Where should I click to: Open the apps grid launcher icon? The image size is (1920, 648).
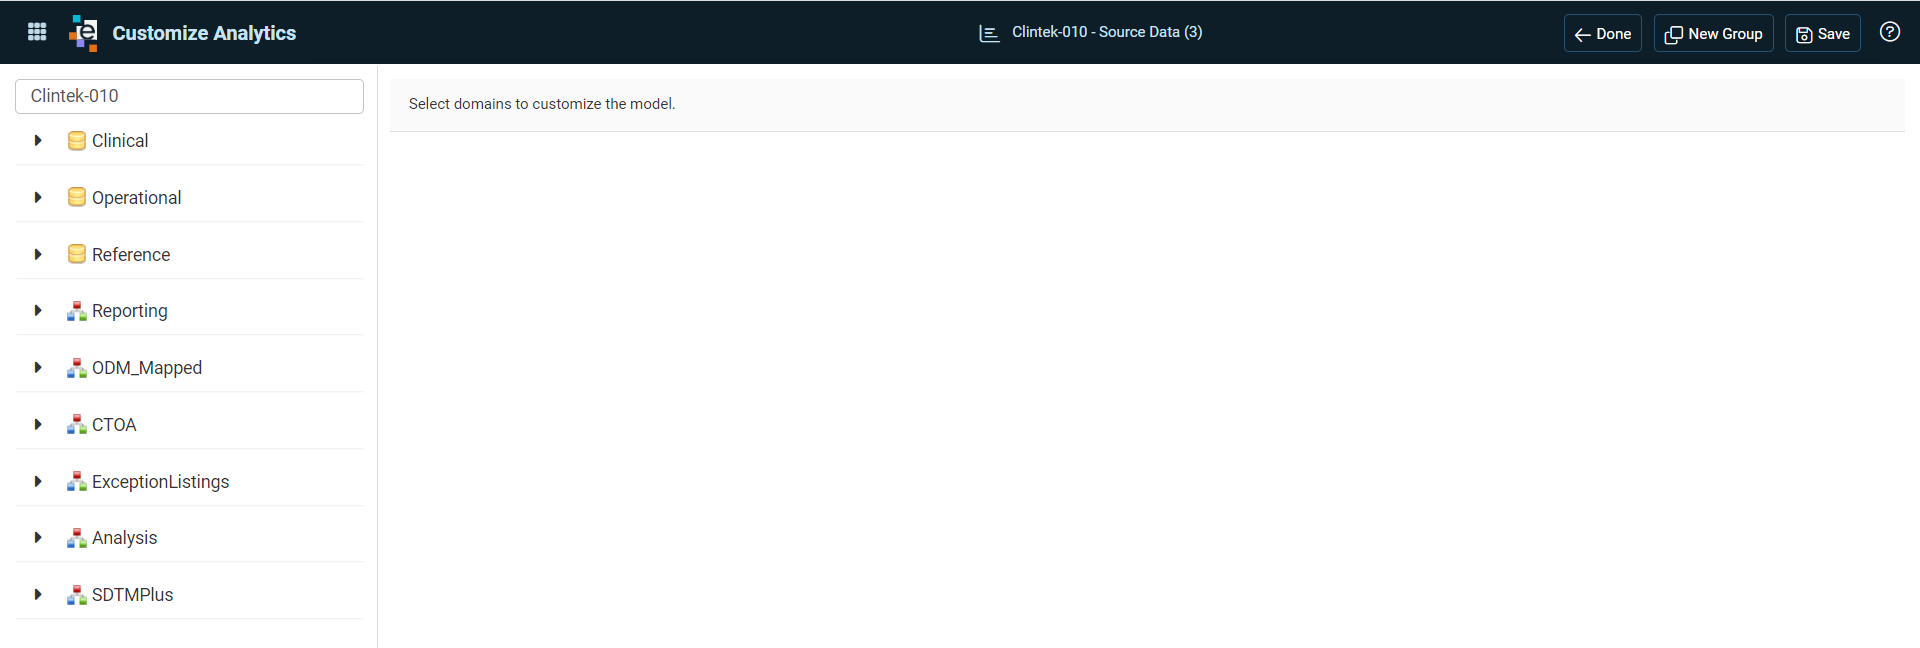tap(37, 32)
